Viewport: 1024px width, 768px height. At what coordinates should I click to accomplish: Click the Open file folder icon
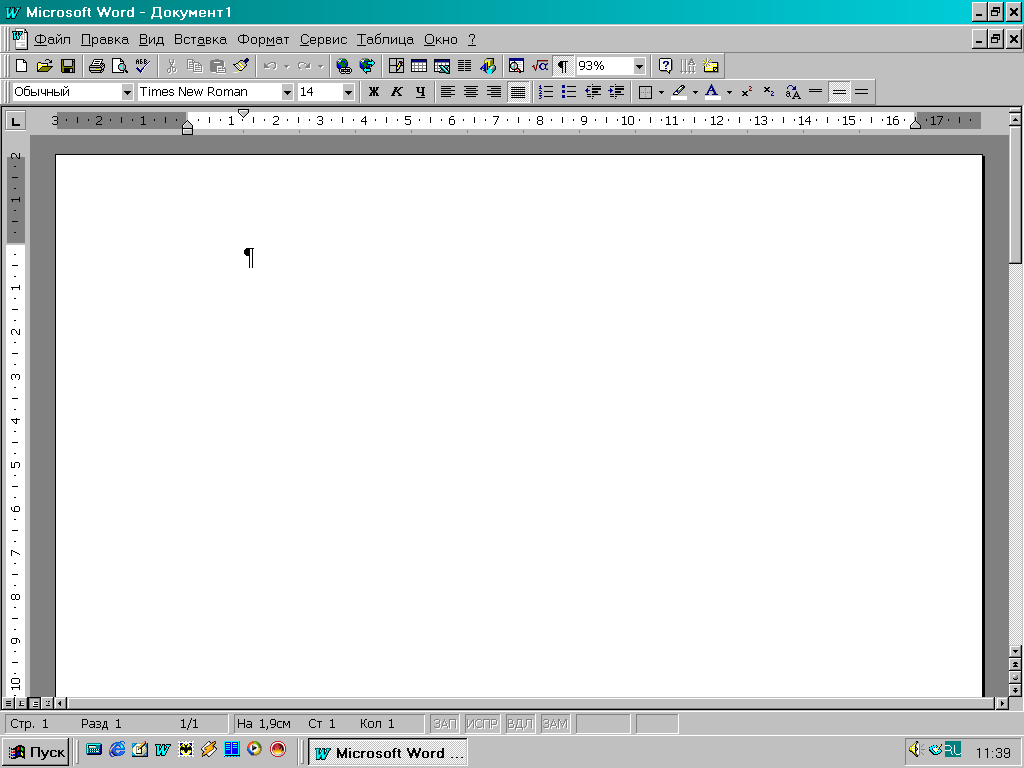click(x=44, y=66)
